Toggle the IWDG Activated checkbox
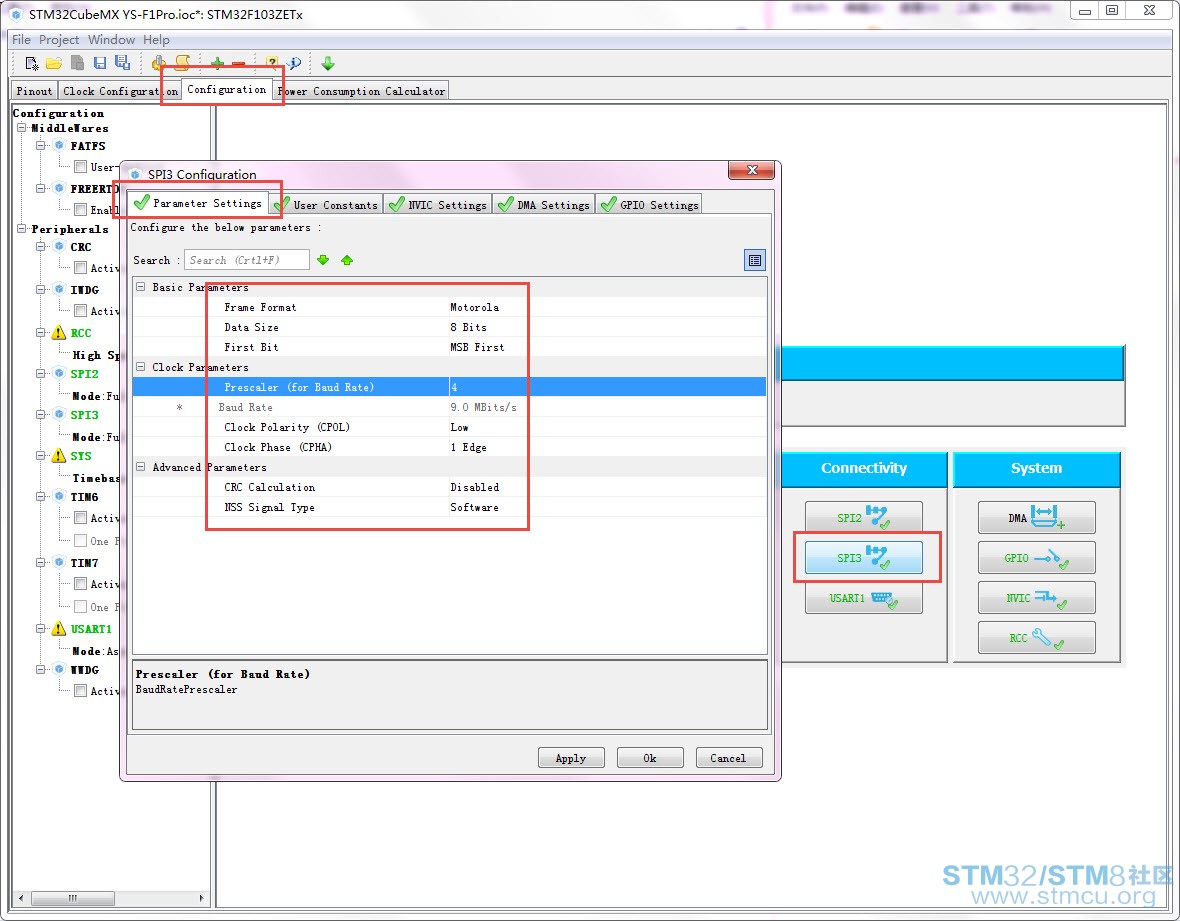The width and height of the screenshot is (1180, 921). click(81, 310)
